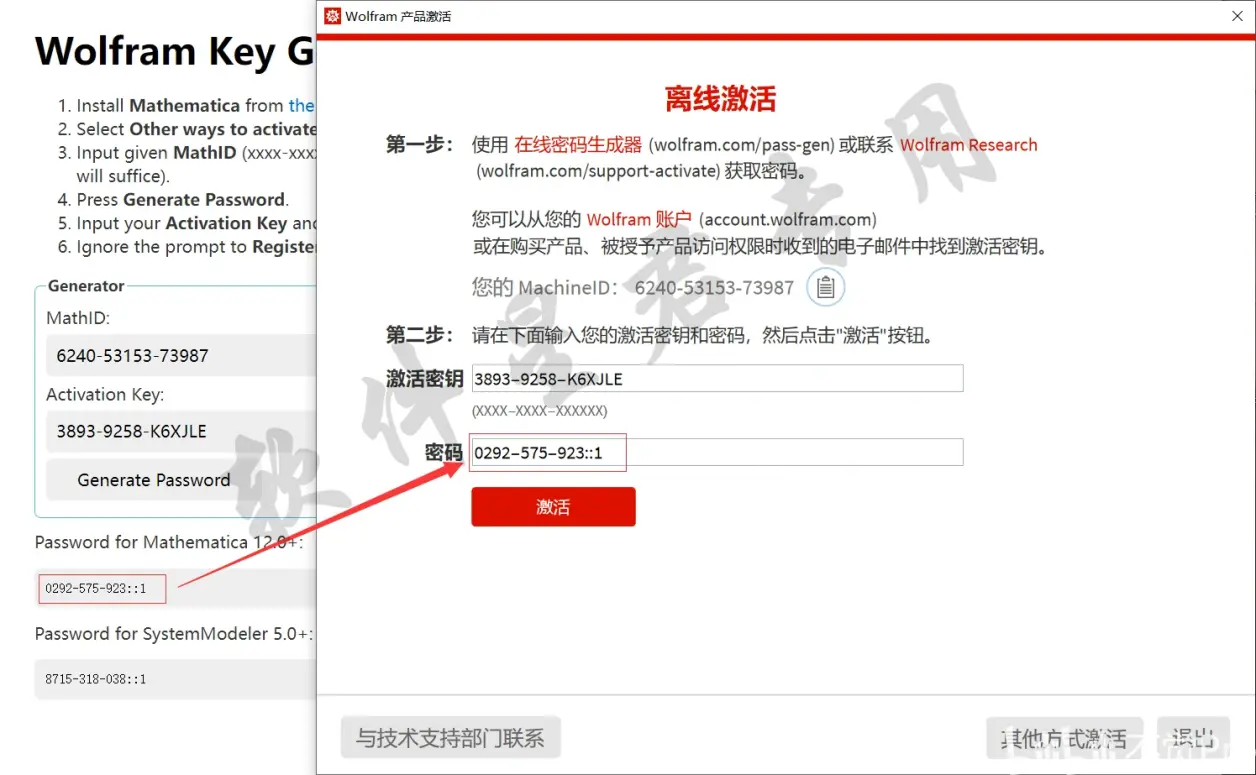Open Wolfram Research link
Screen dimensions: 1256x775
[968, 145]
